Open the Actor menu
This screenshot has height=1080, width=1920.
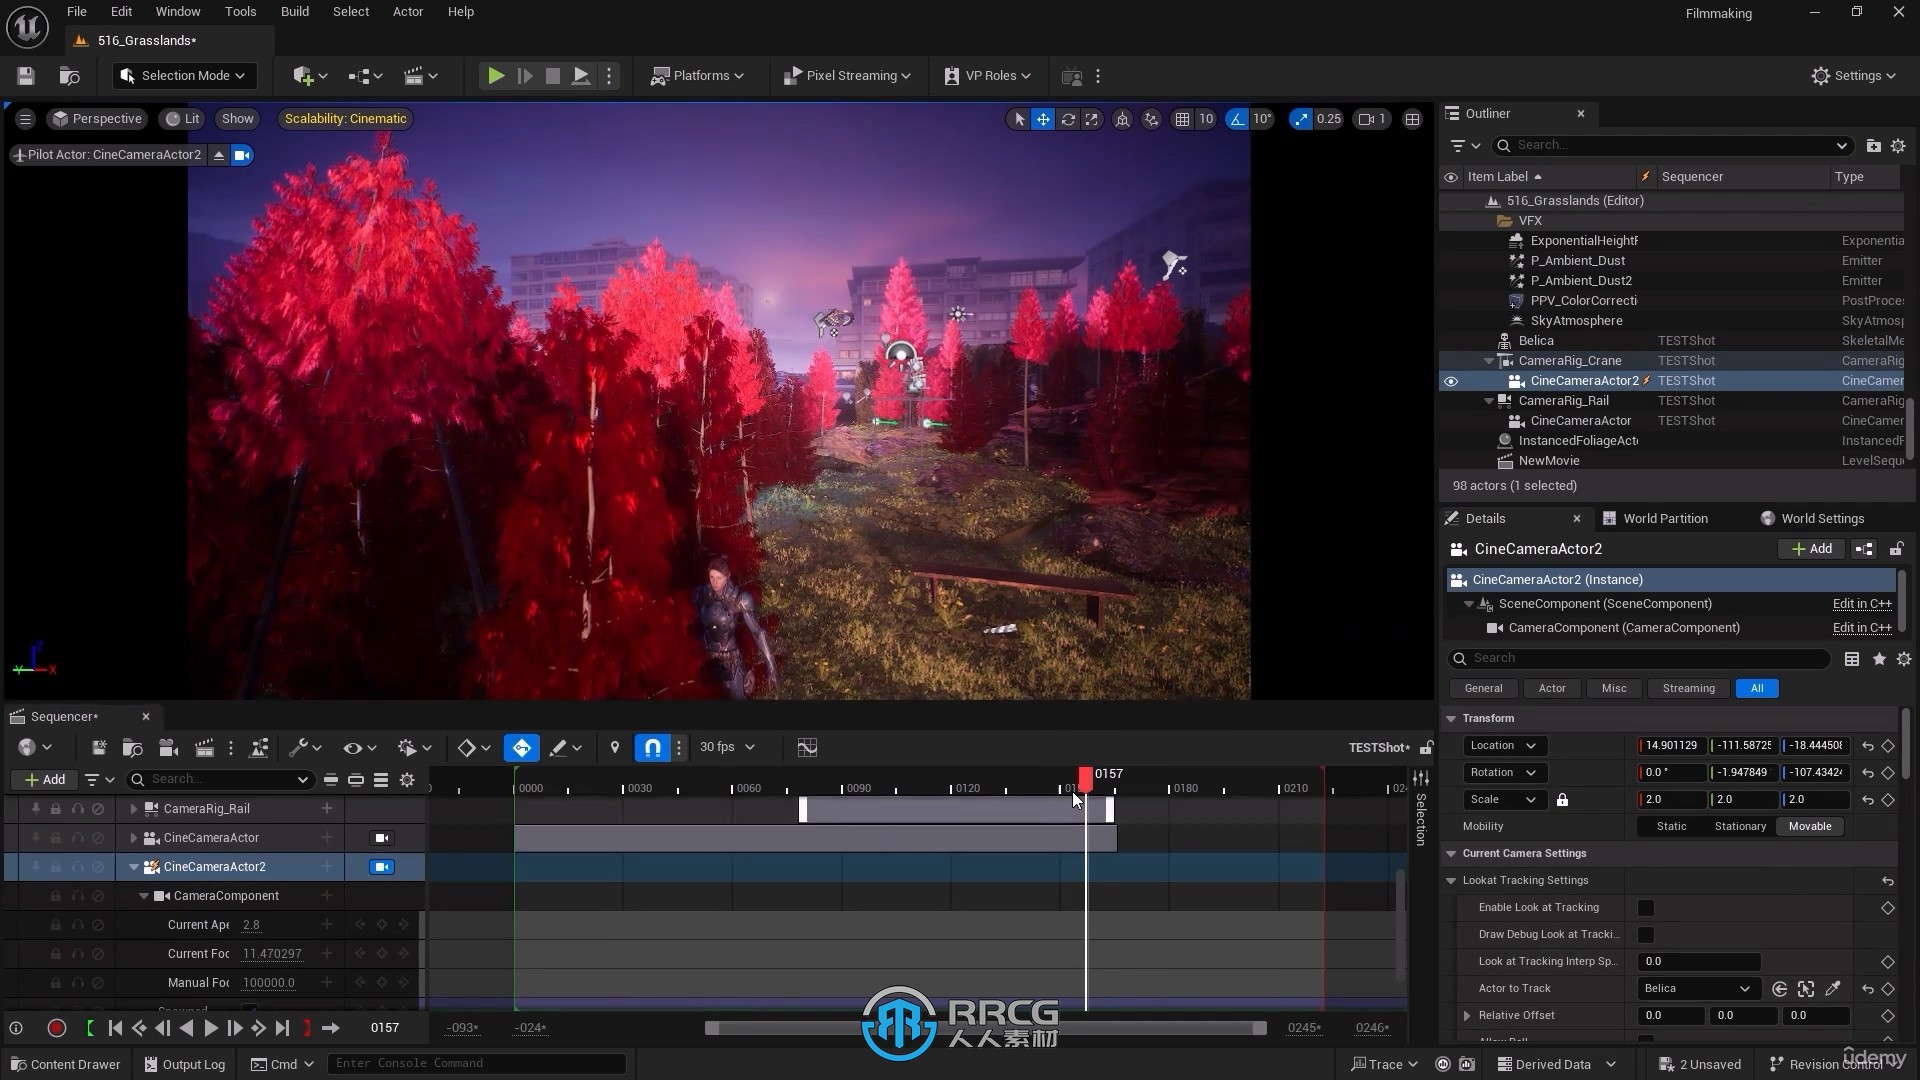[407, 12]
